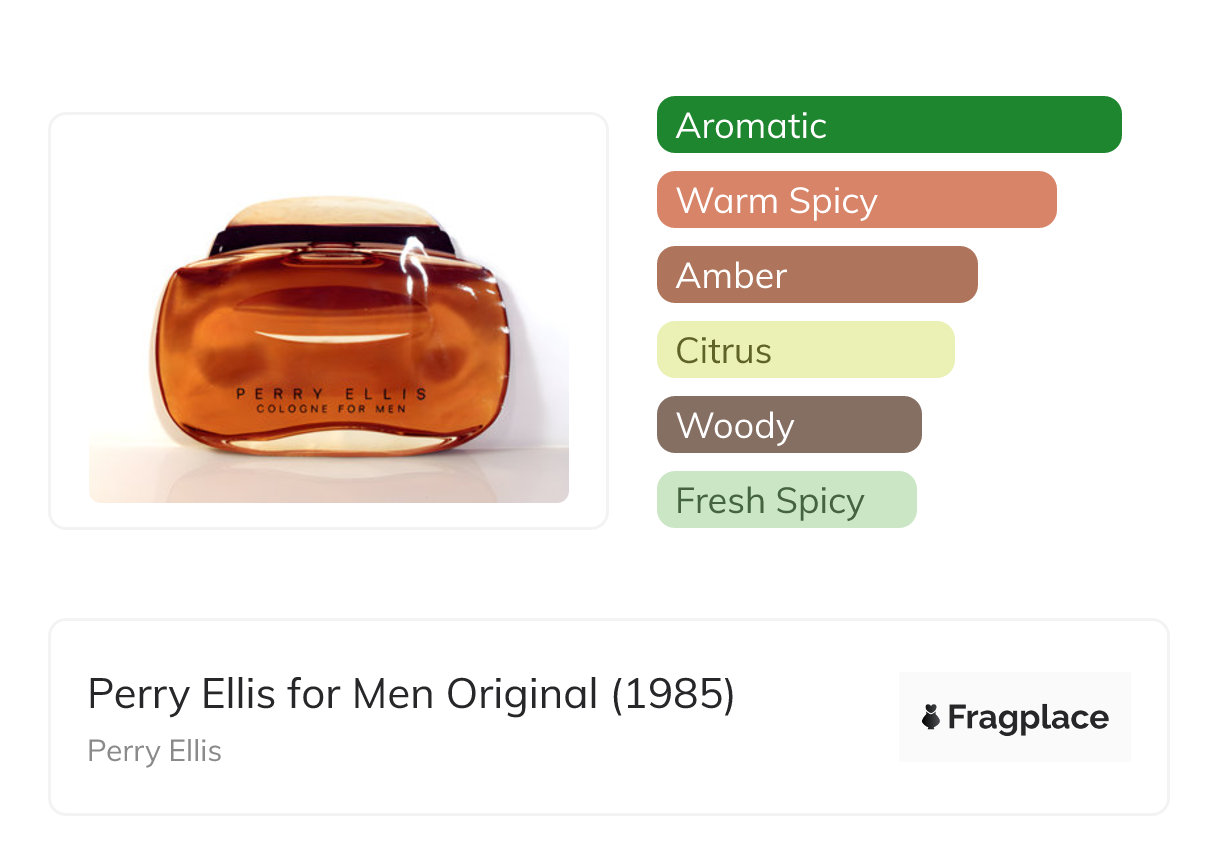Select the Warm Spicy accord bar
Image resolution: width=1218 pixels, height=864 pixels.
point(856,200)
